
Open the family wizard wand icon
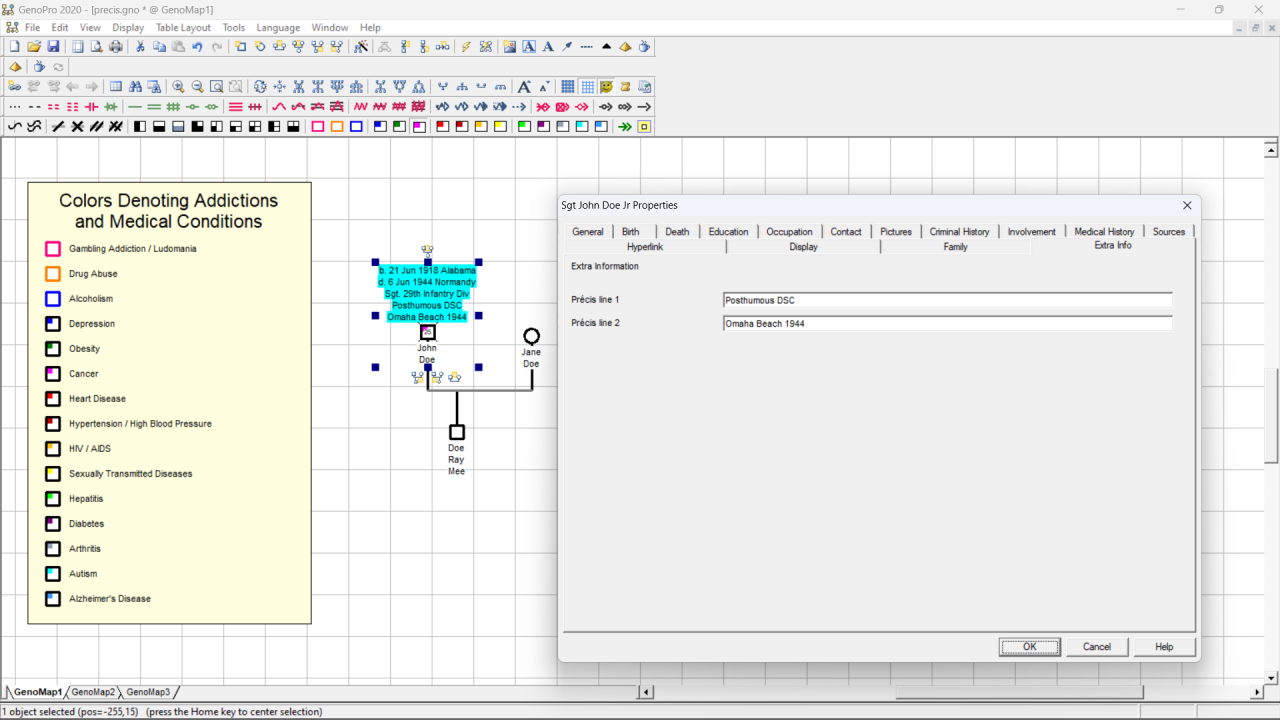[361, 46]
